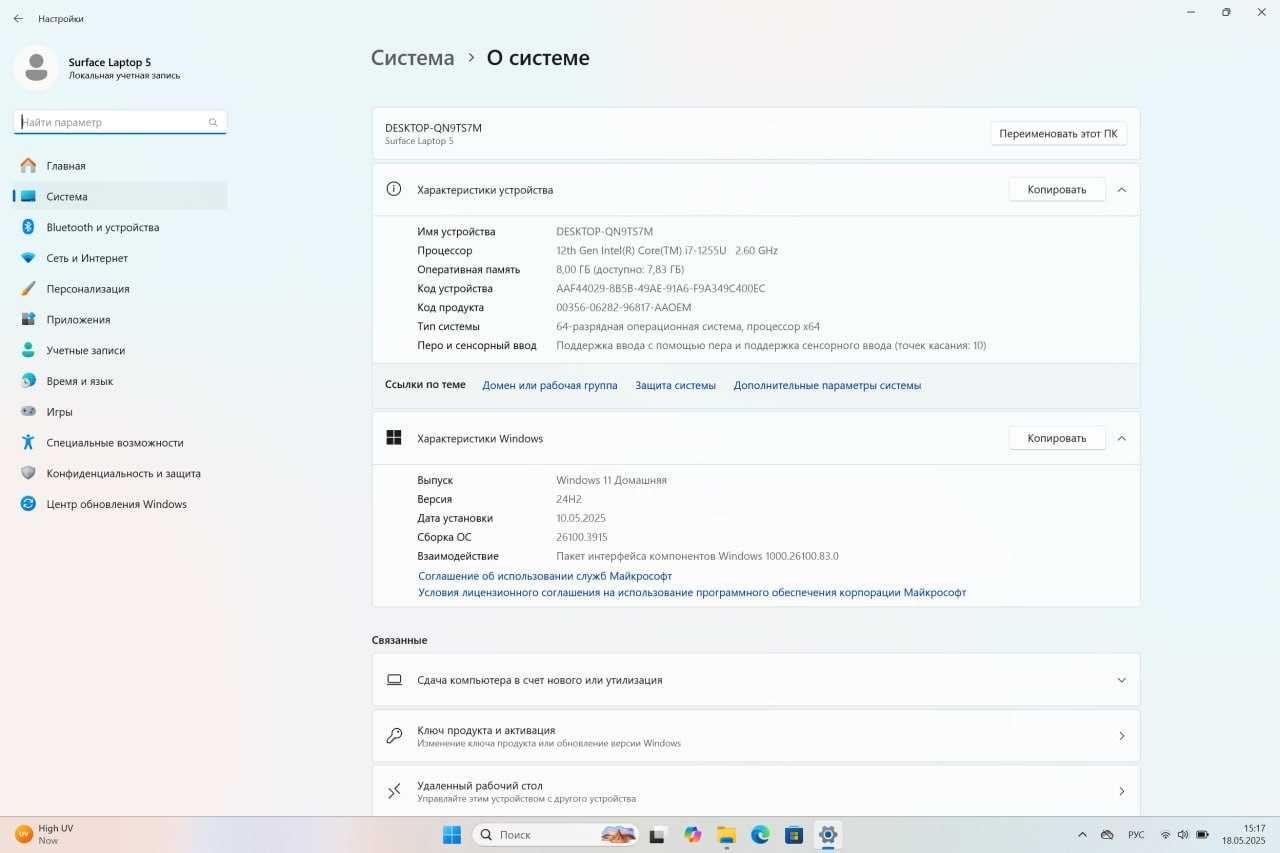The width and height of the screenshot is (1280, 853).
Task: Click the info icon beside Характеристики устройства
Action: pos(394,189)
